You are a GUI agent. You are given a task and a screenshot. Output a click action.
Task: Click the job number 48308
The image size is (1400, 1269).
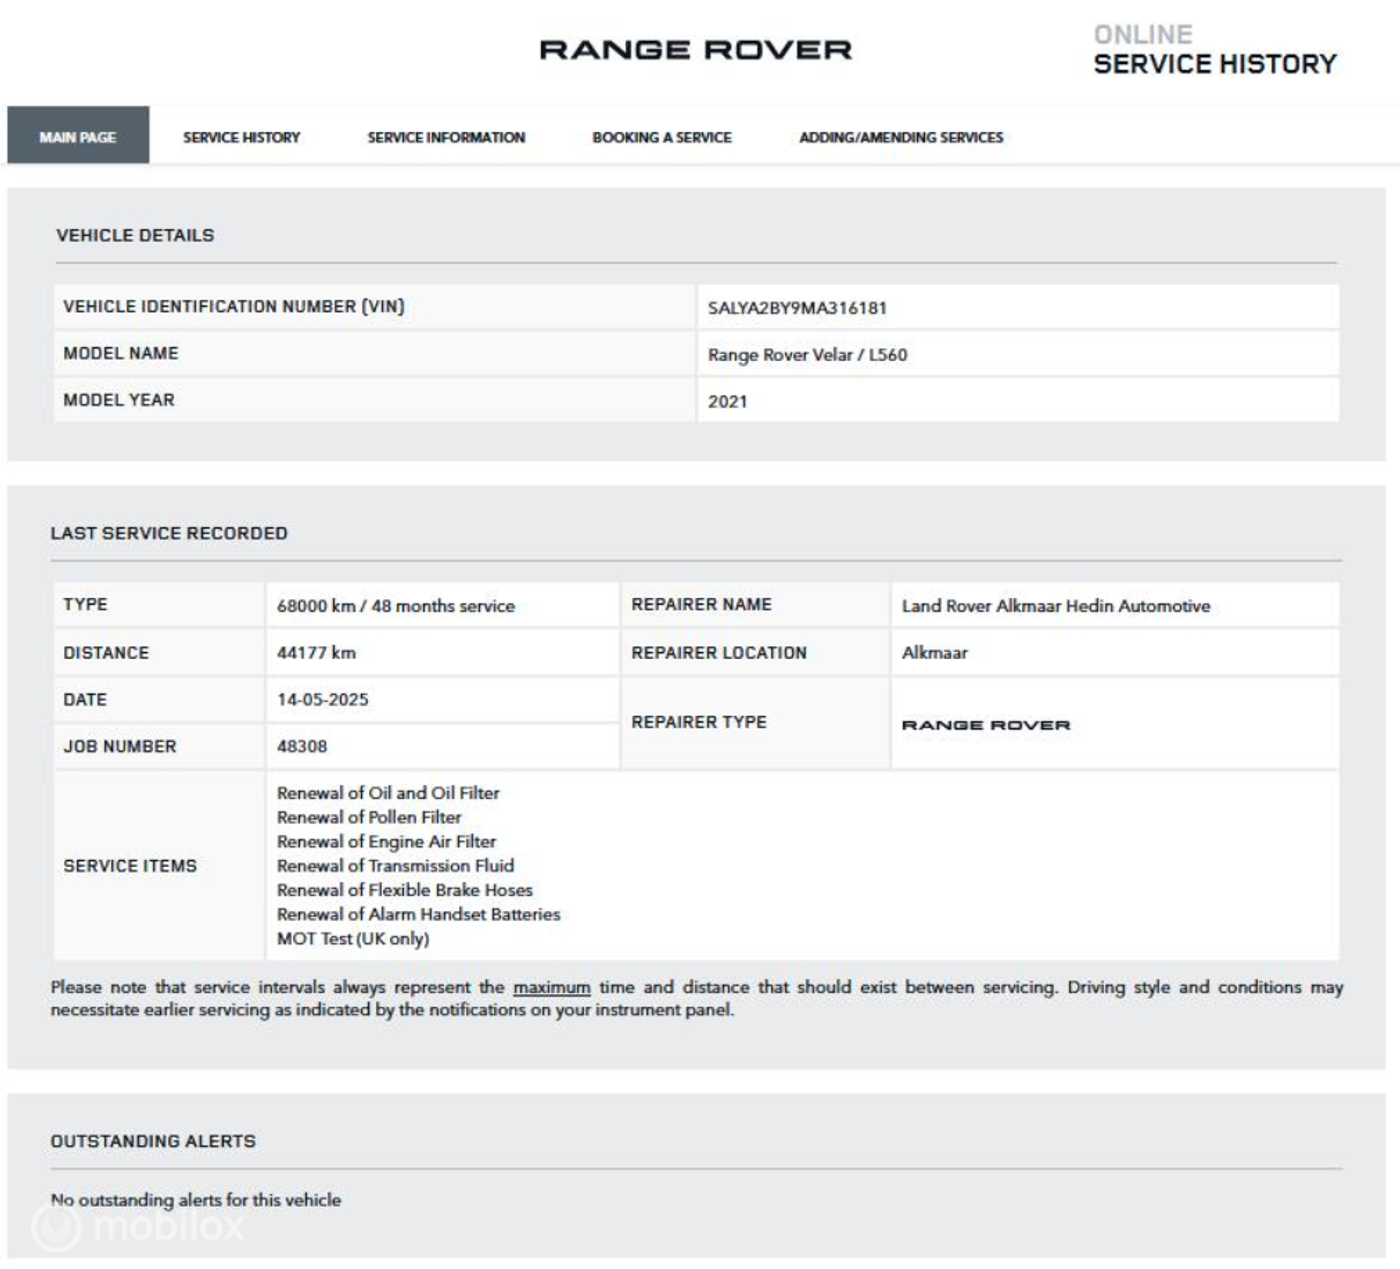302,747
